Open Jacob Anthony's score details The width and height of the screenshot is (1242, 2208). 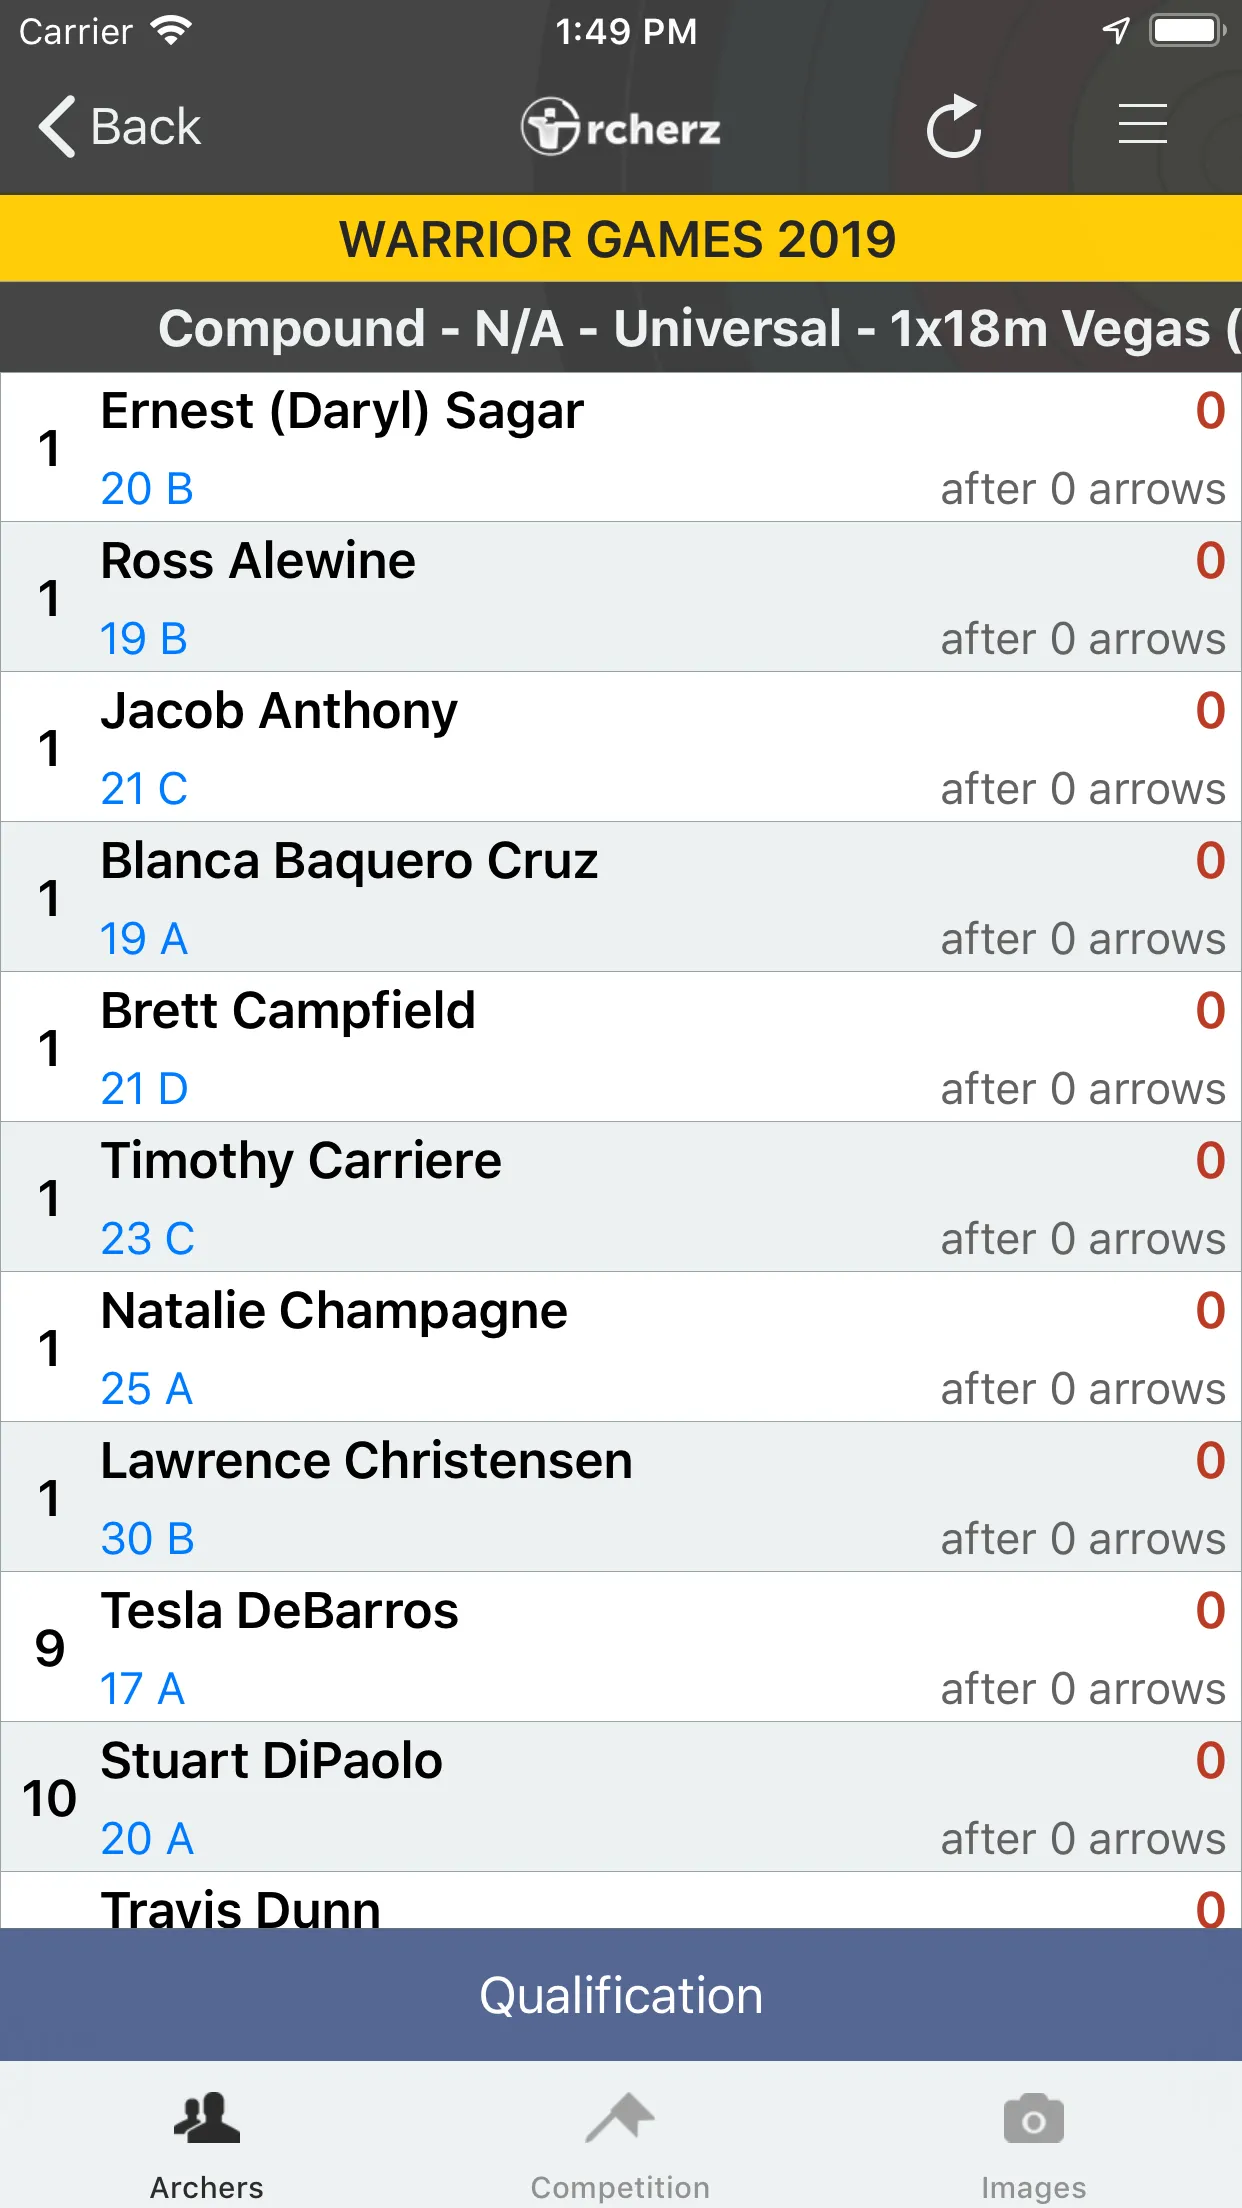621,747
